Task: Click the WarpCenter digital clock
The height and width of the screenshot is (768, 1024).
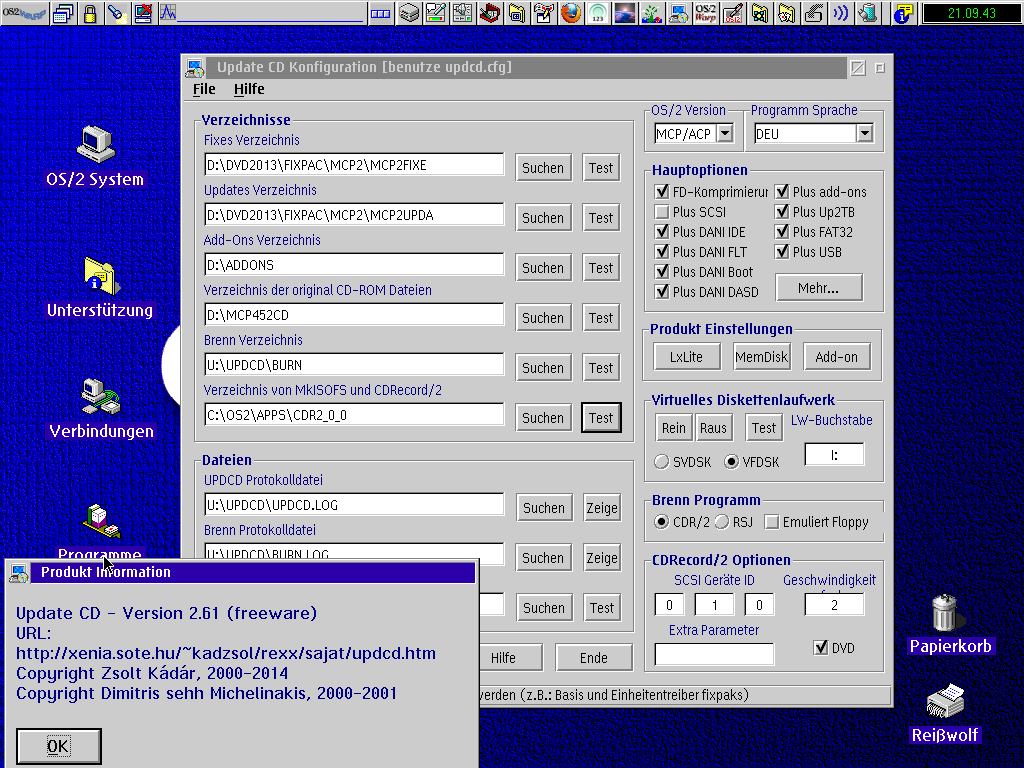Action: pyautogui.click(x=971, y=13)
